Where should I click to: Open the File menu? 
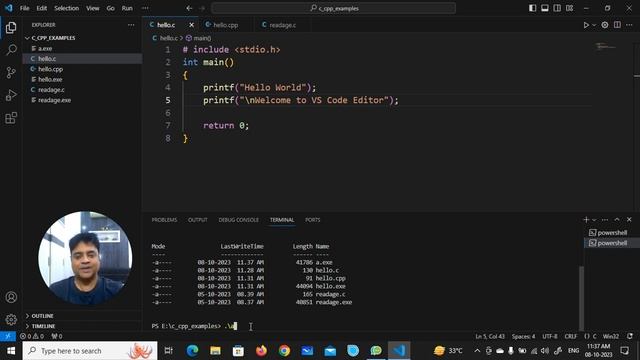(24, 8)
